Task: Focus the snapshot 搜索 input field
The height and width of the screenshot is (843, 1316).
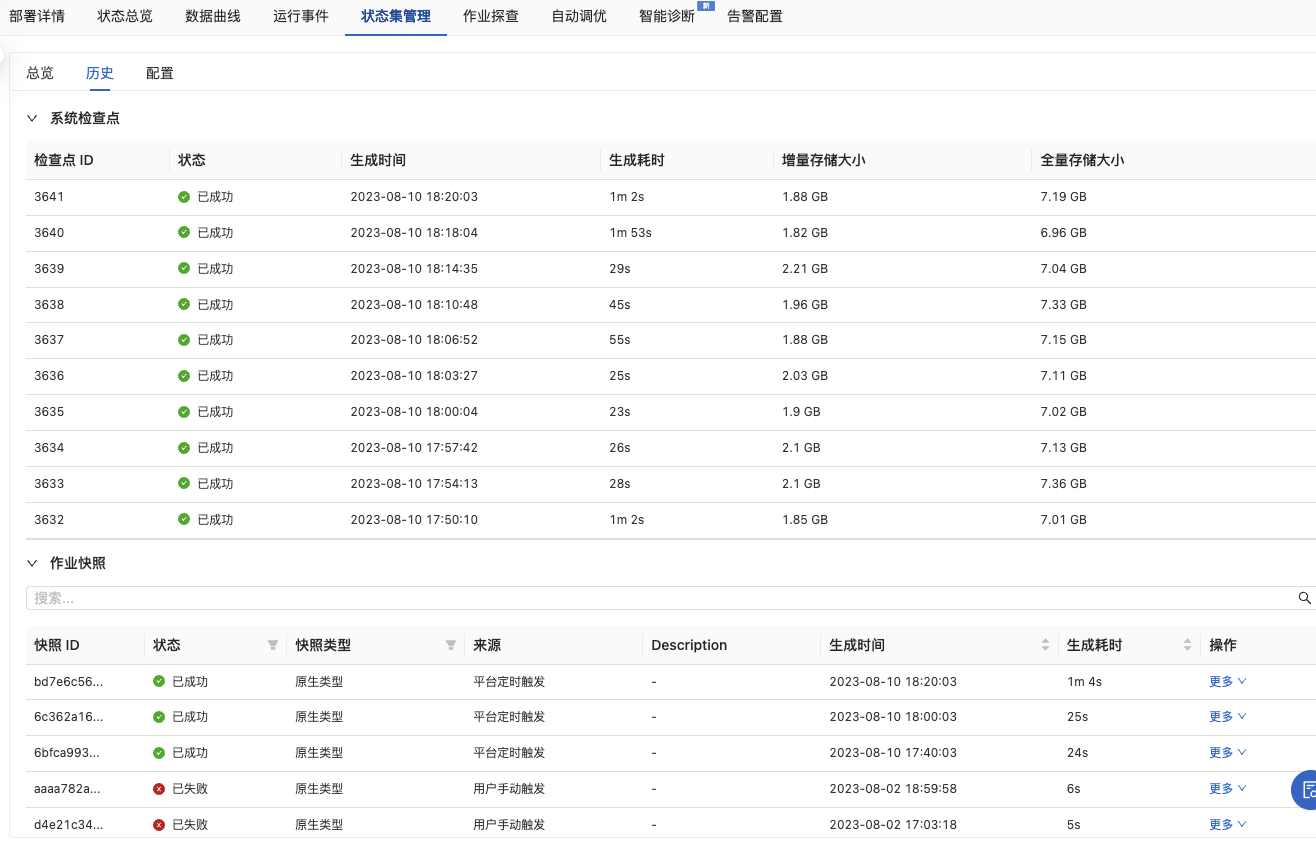Action: pos(660,598)
